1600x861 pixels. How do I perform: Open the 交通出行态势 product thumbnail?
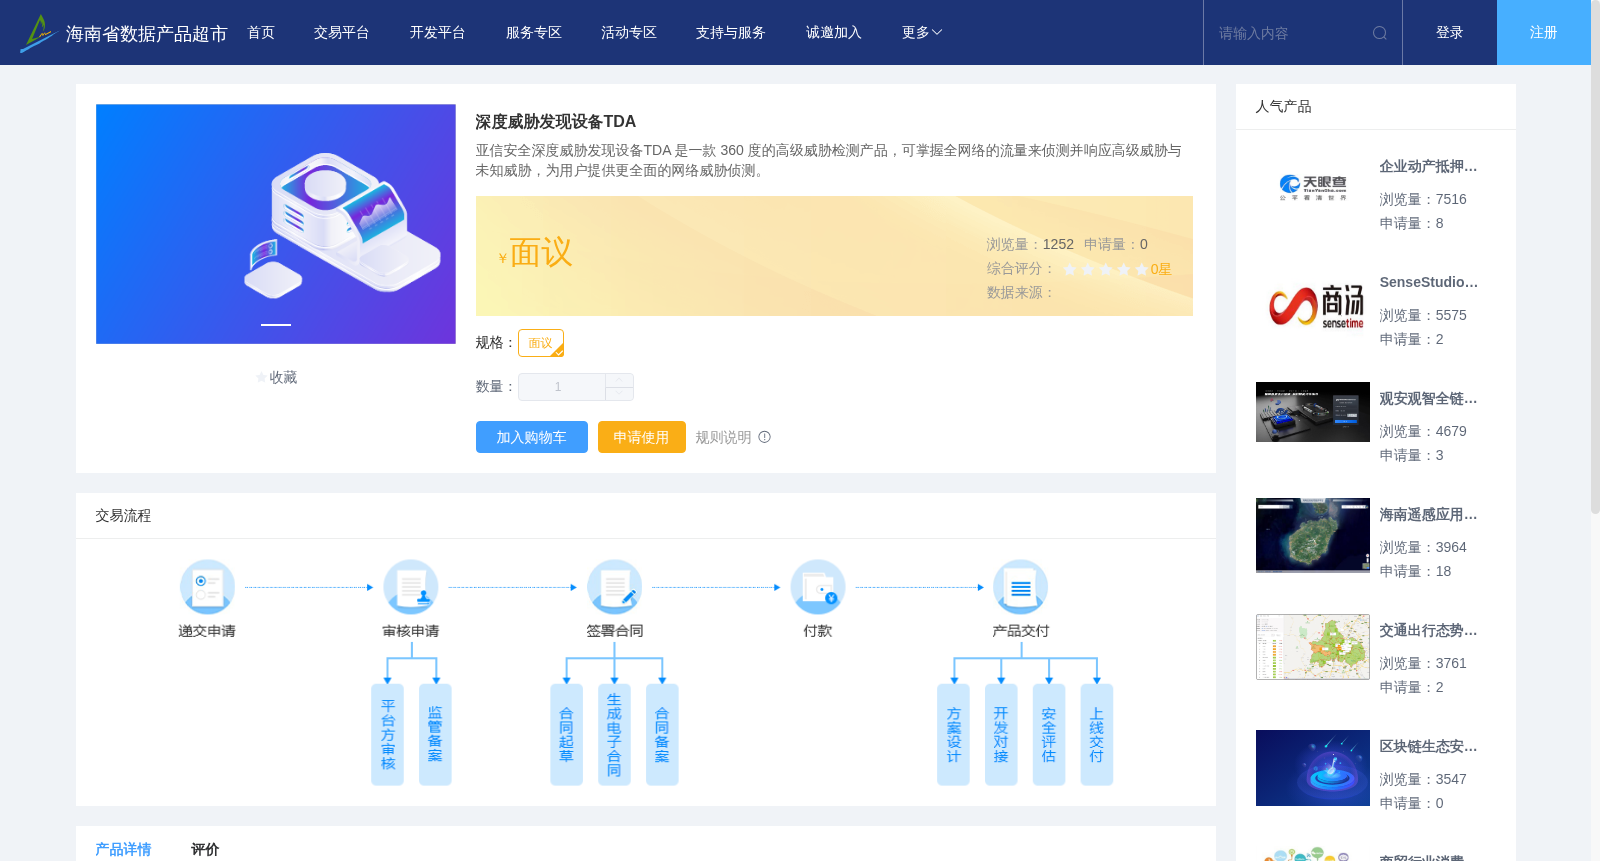[1313, 647]
